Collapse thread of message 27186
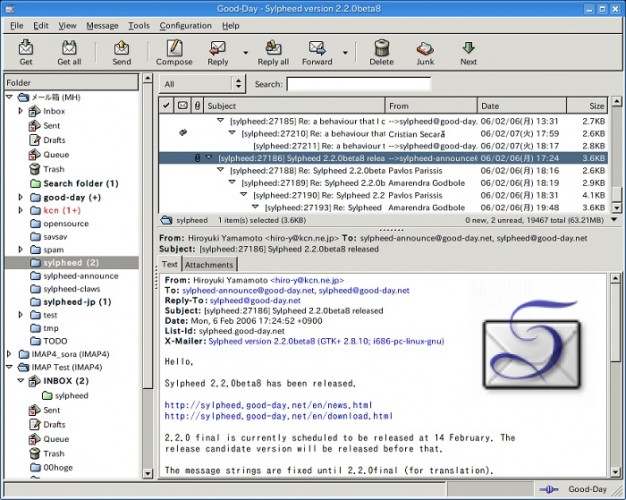The height and width of the screenshot is (500, 626). [x=208, y=157]
